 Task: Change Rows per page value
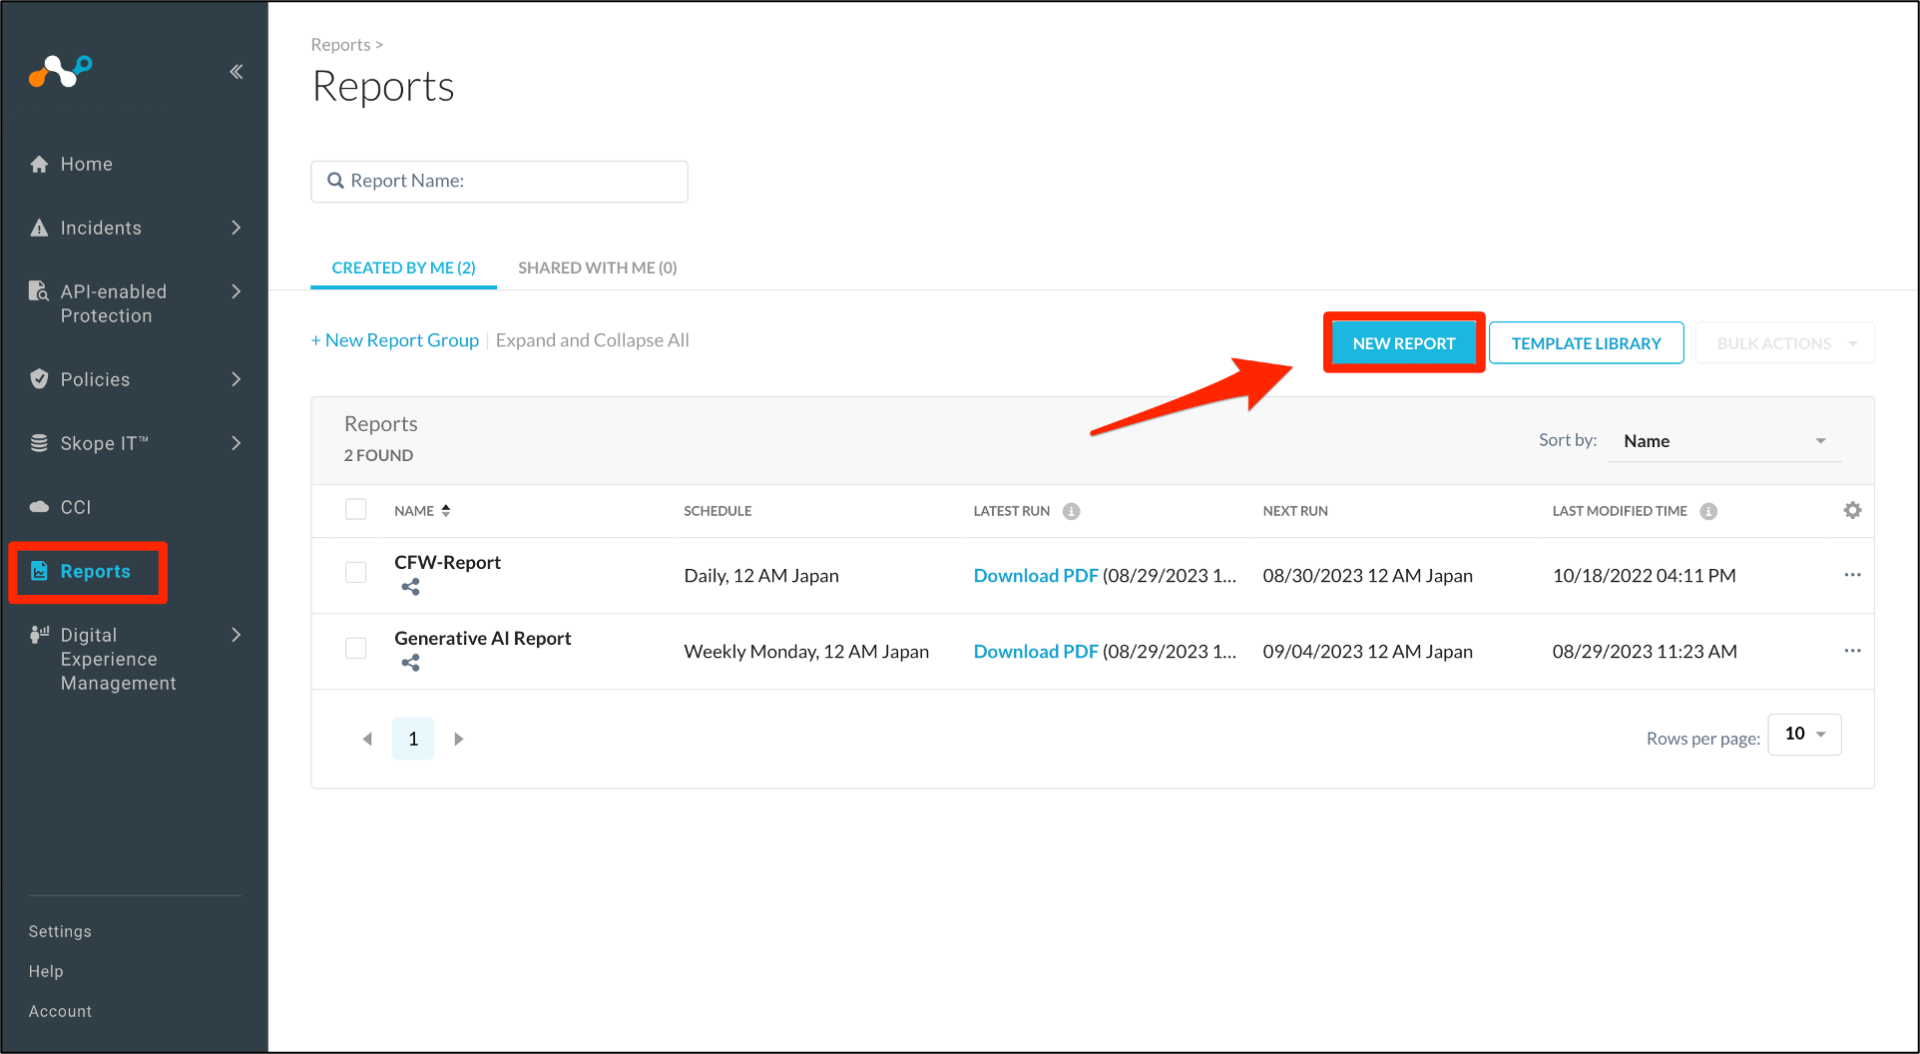tap(1804, 733)
